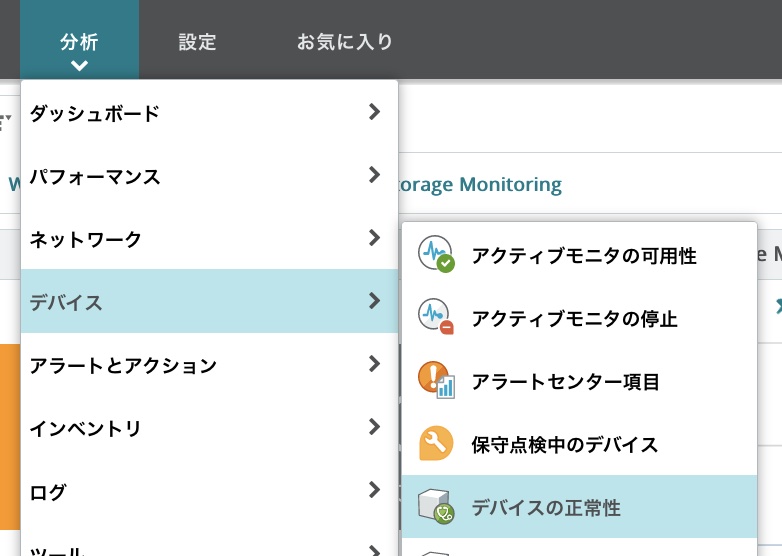Click the chevron beside アラートとアクション
This screenshot has height=556, width=782.
pos(374,364)
